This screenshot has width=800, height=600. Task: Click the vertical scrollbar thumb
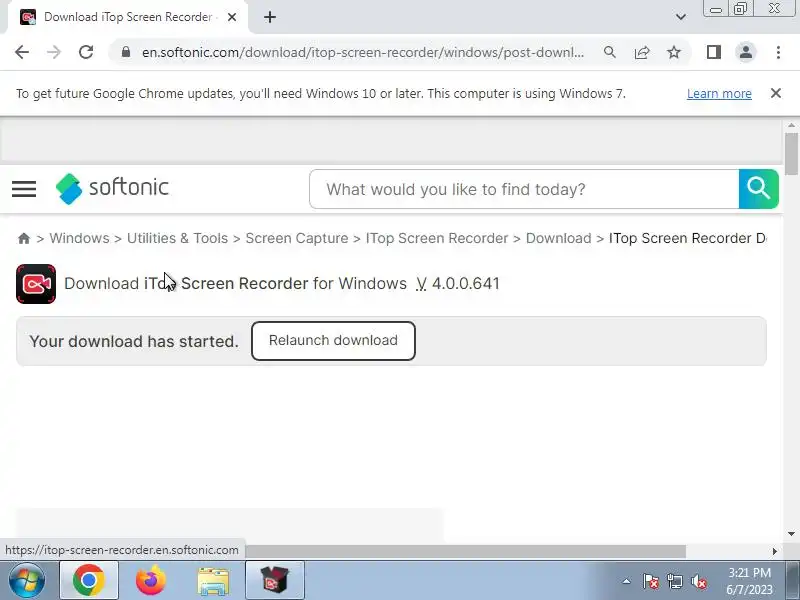[x=791, y=153]
